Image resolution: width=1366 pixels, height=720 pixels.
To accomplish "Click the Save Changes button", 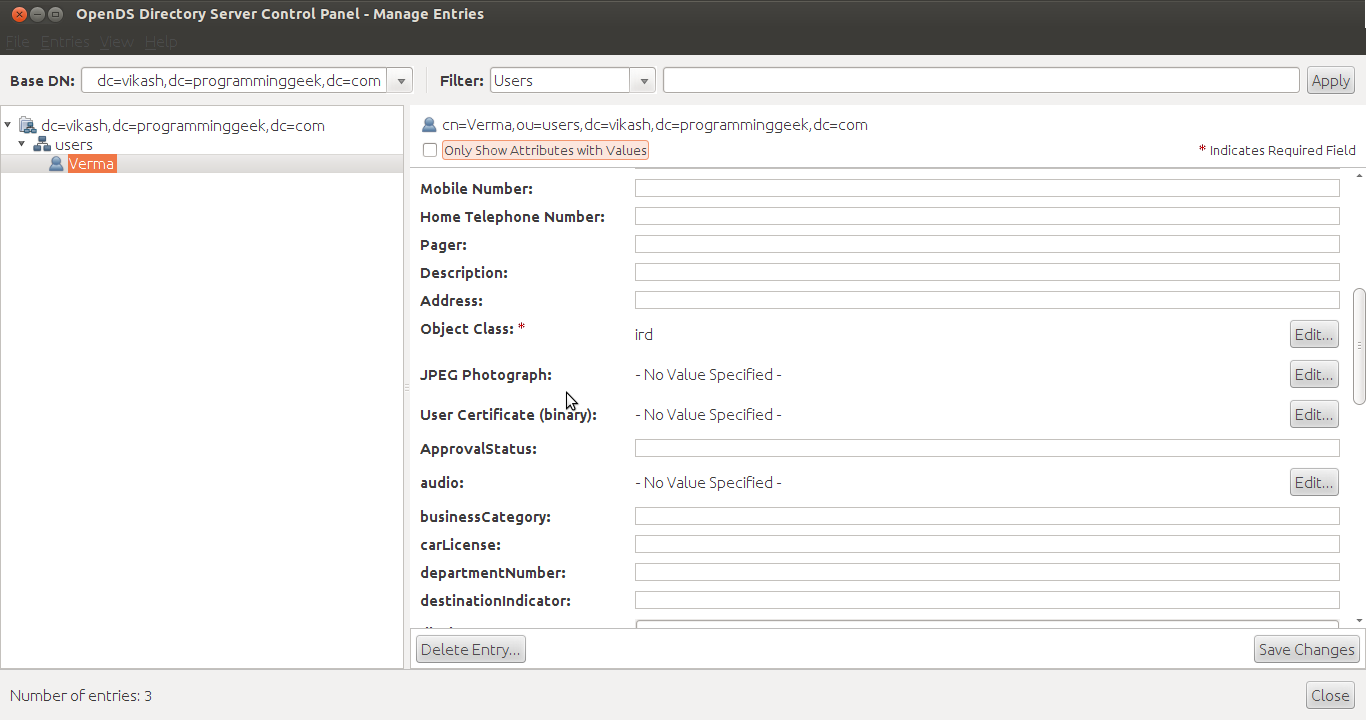I will pyautogui.click(x=1307, y=649).
